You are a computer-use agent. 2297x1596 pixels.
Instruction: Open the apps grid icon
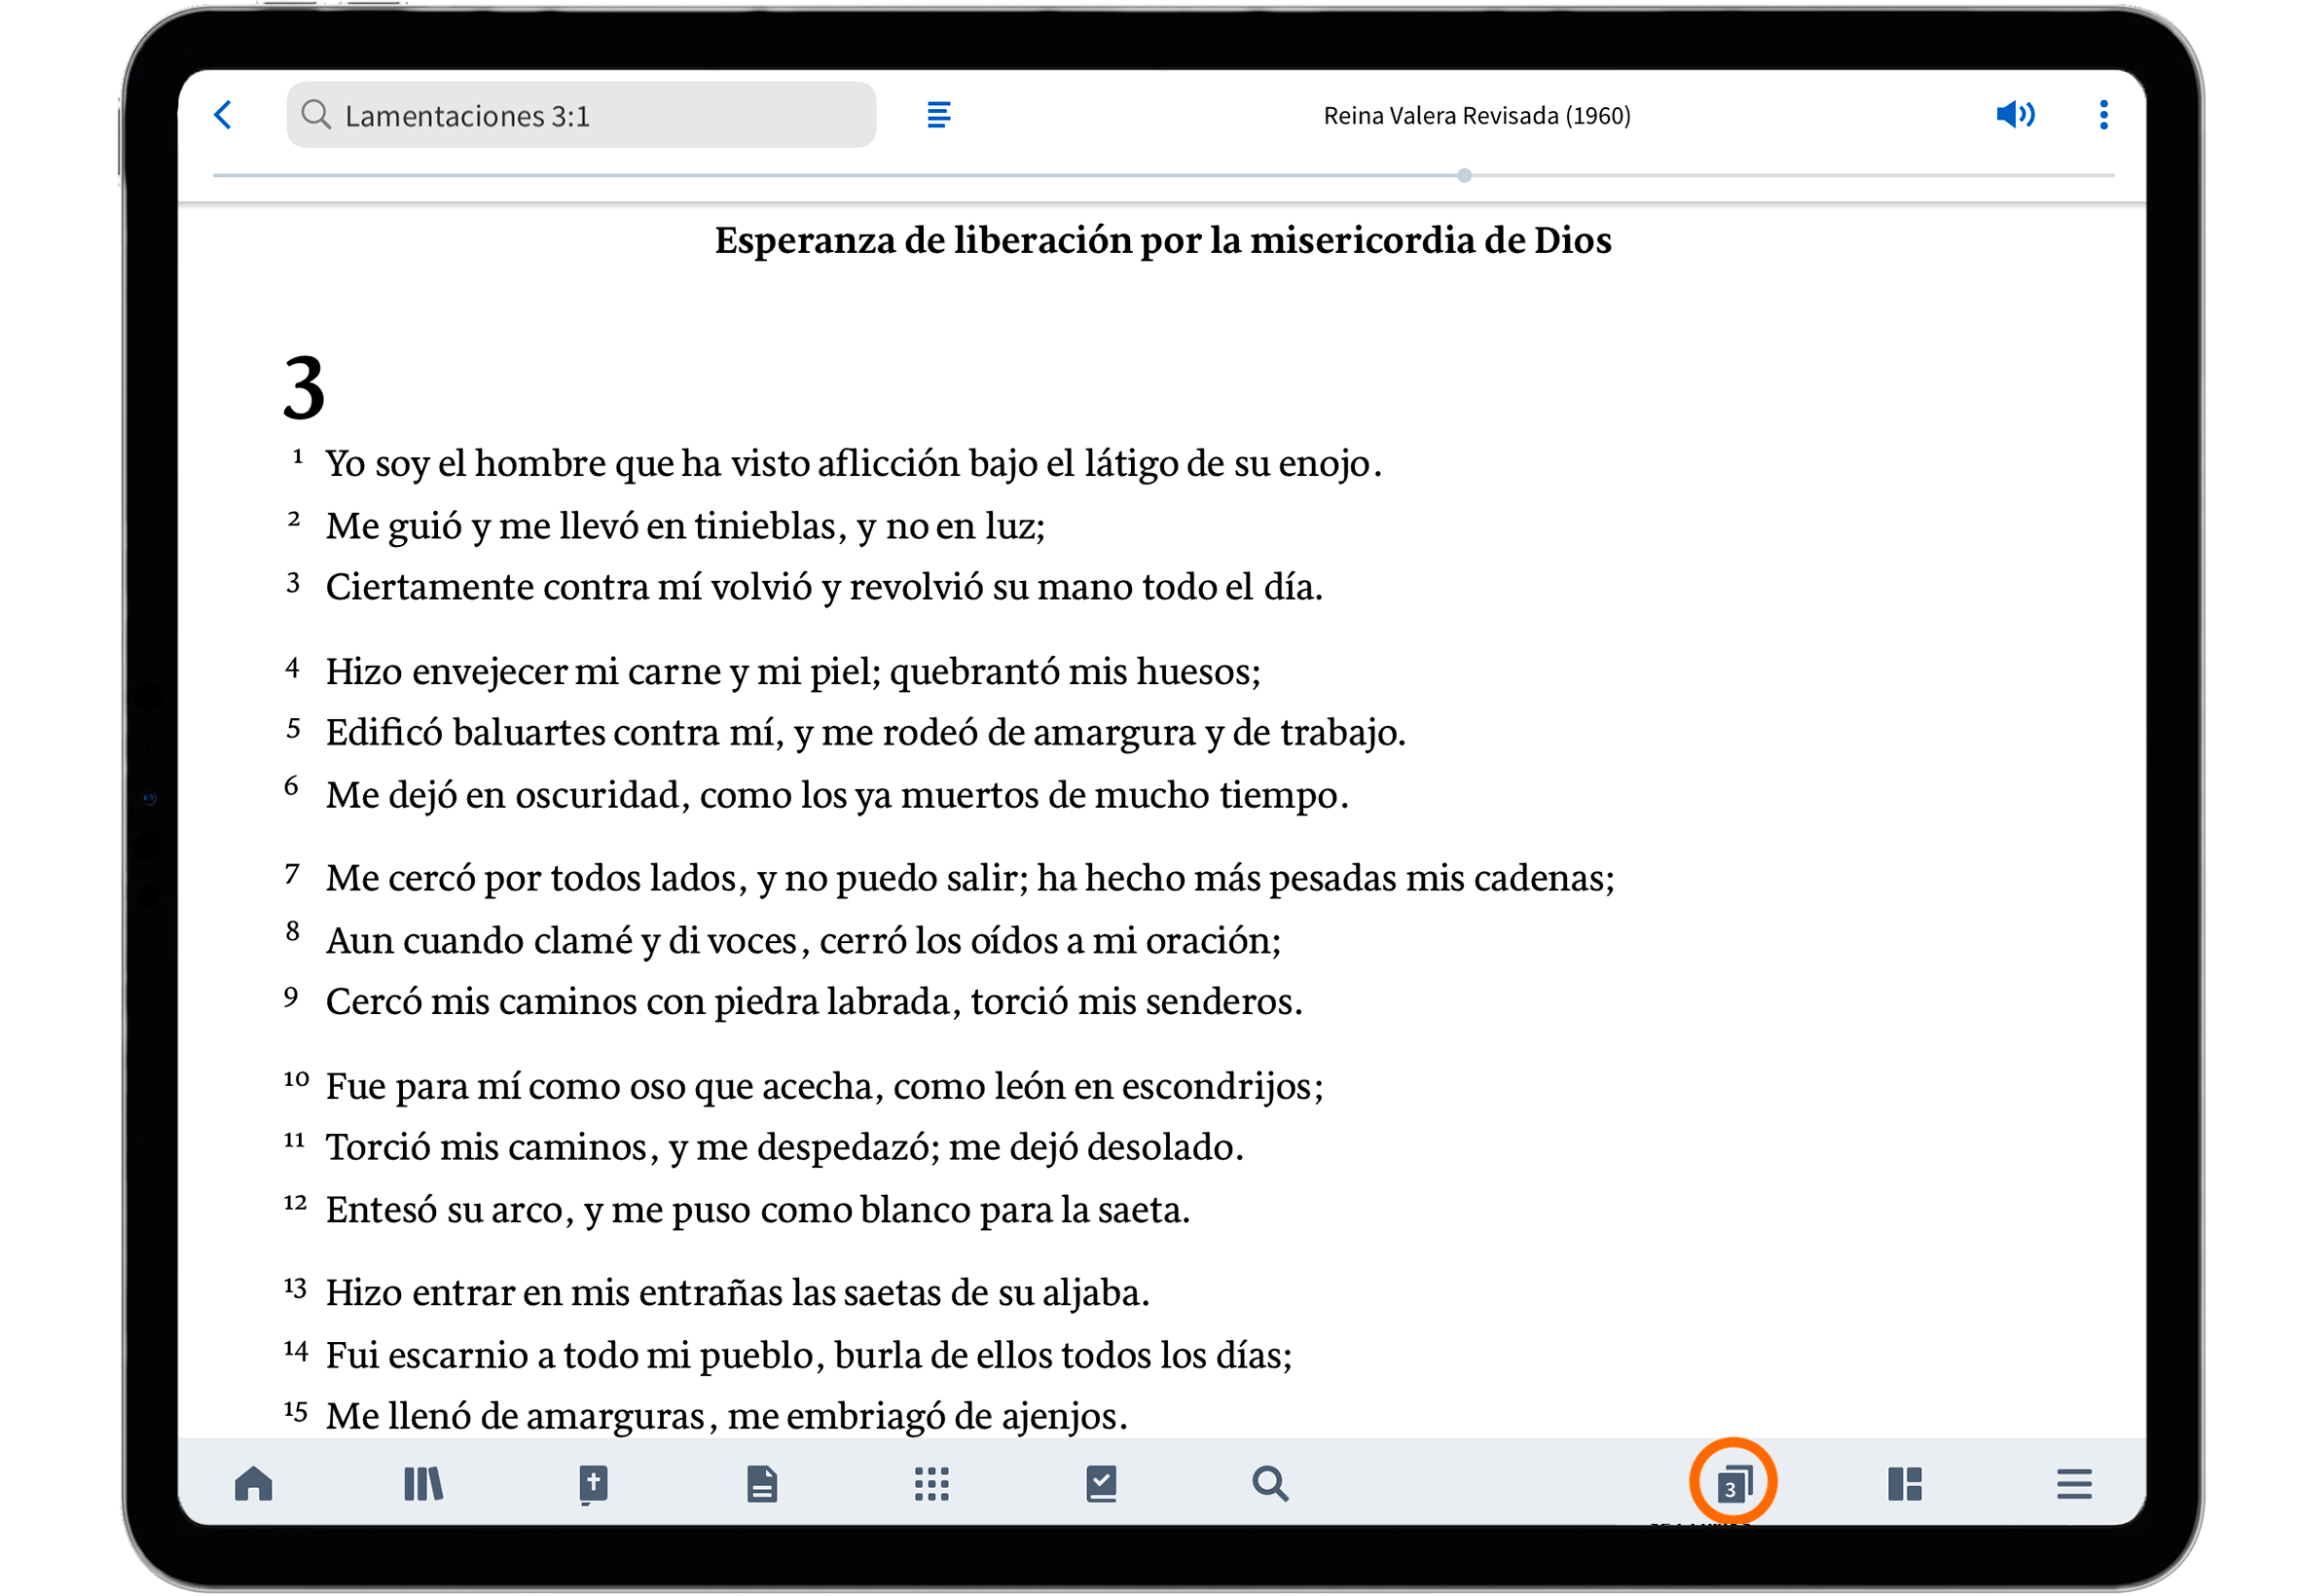coord(931,1484)
